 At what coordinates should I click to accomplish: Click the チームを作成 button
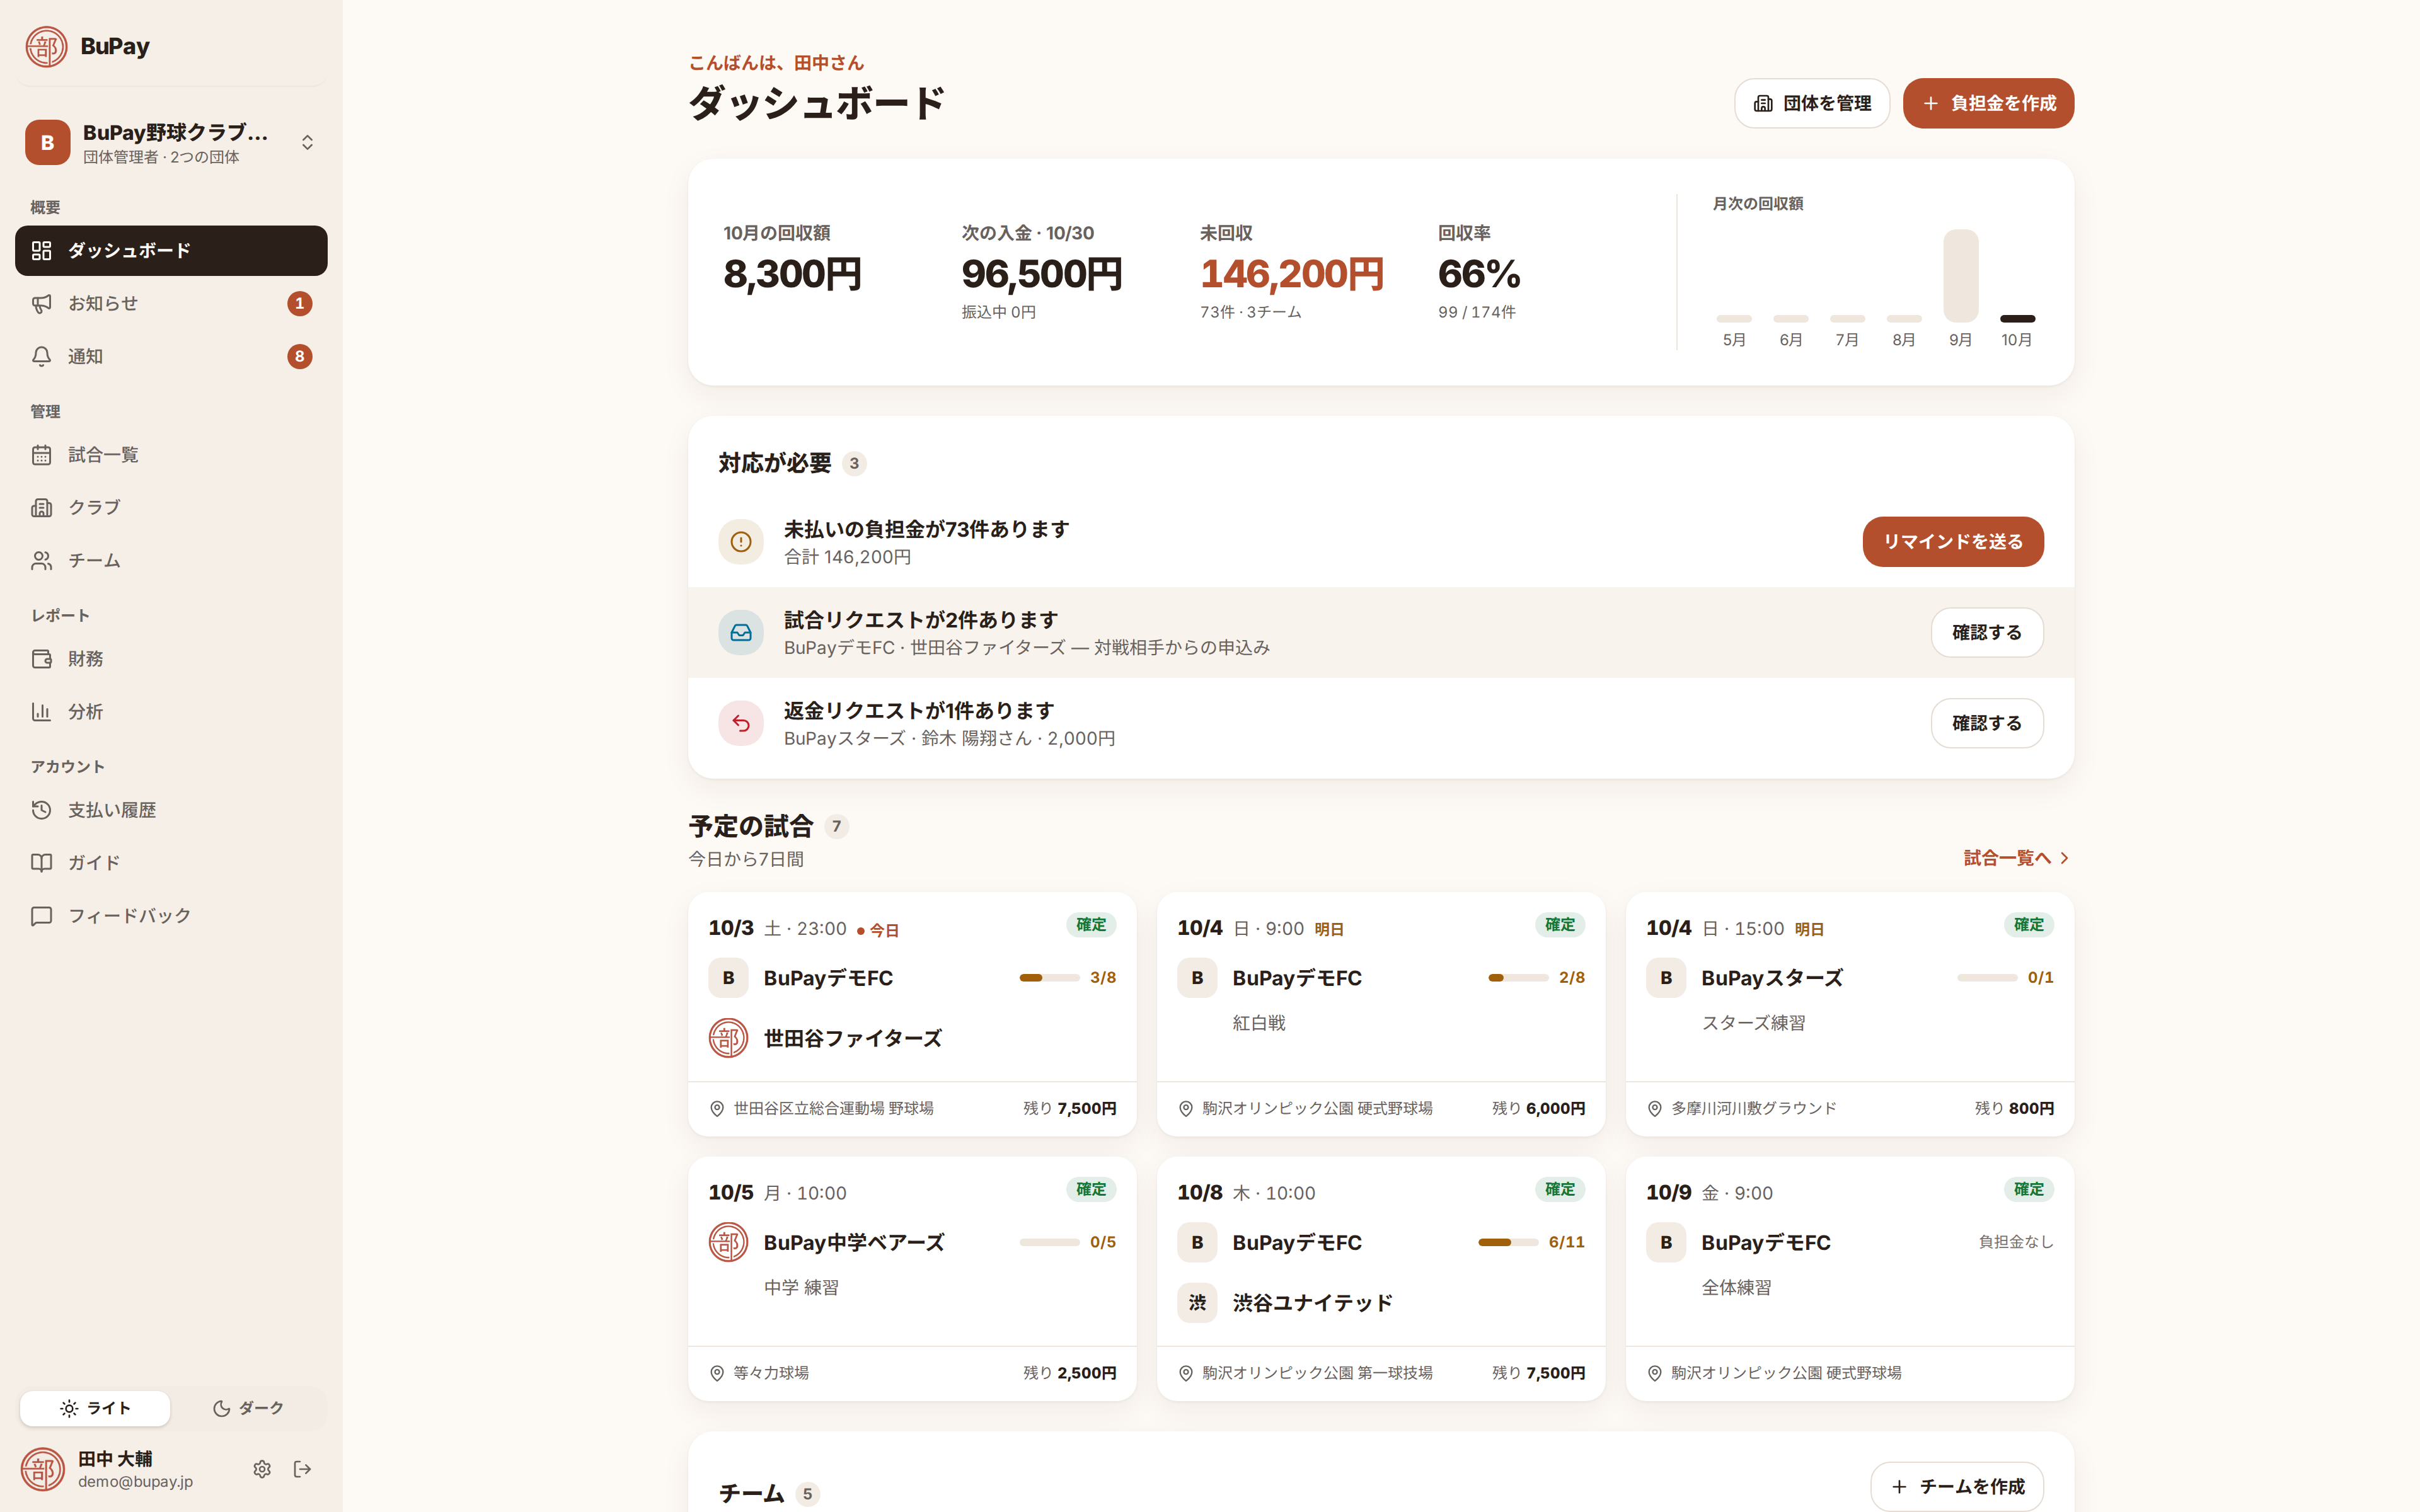click(1957, 1486)
